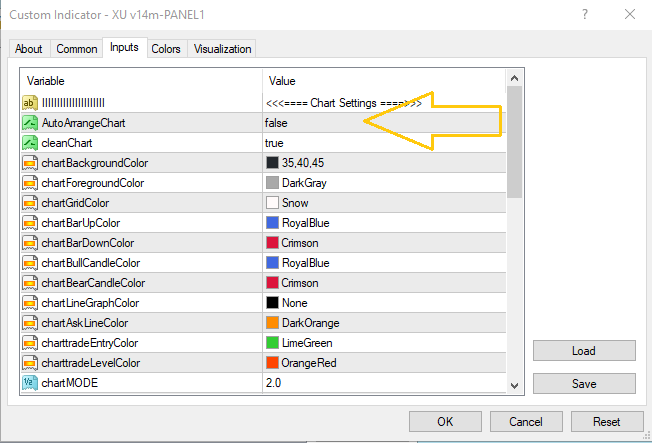Image resolution: width=652 pixels, height=443 pixels.
Task: Click the chartMODE numeric variable icon
Action: (x=30, y=383)
